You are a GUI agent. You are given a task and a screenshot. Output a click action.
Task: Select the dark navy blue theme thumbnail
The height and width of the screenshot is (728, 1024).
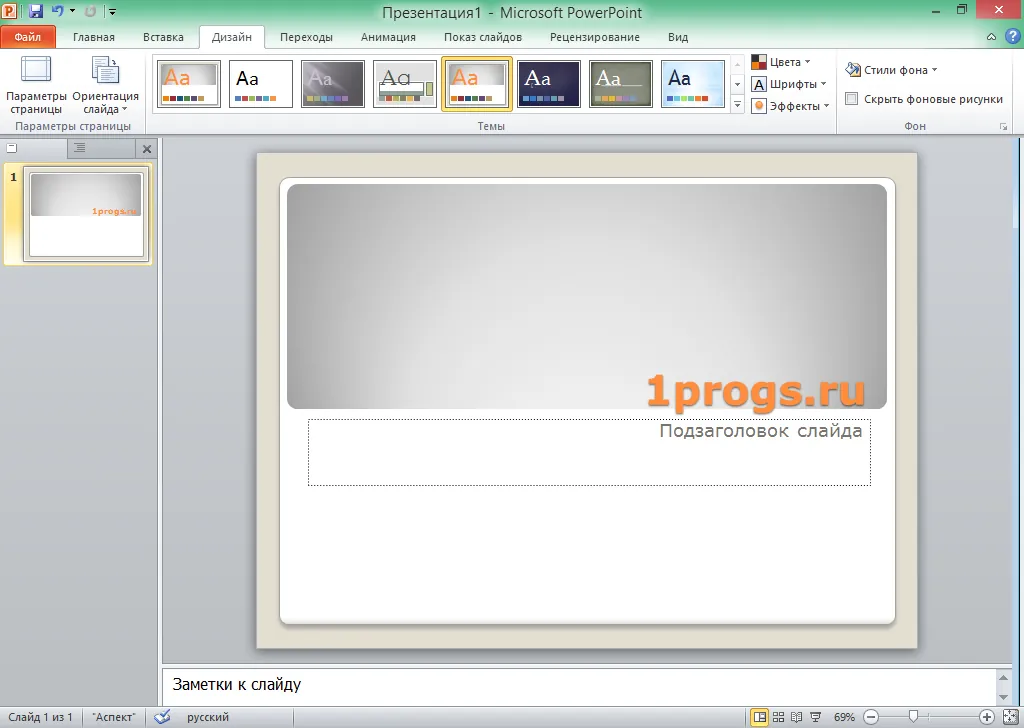[549, 84]
